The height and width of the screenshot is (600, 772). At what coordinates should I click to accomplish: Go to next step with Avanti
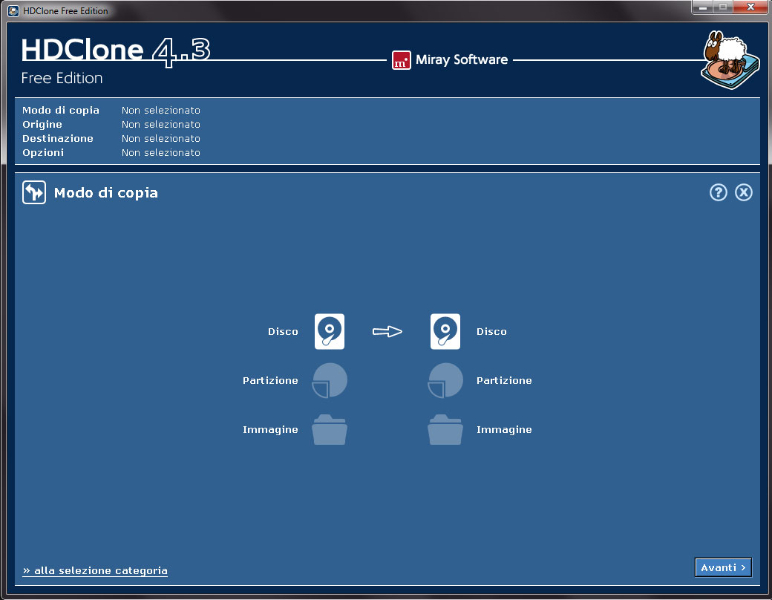pyautogui.click(x=723, y=568)
